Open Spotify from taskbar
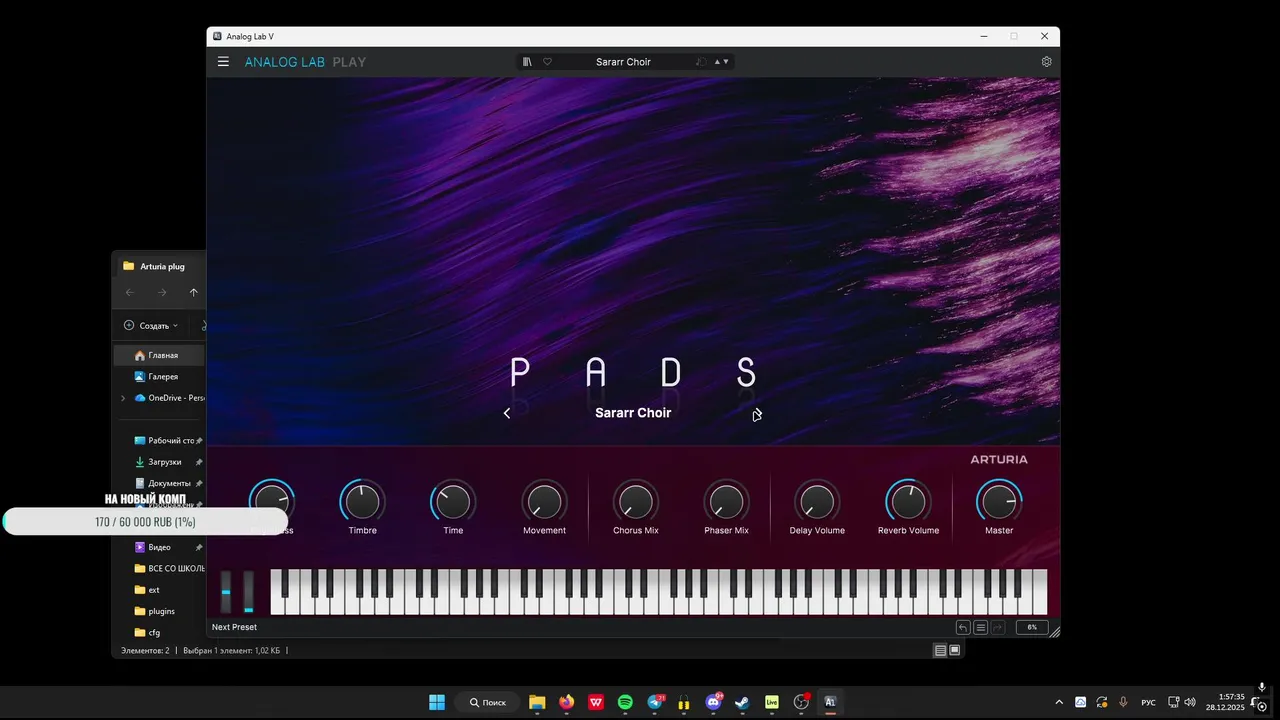 click(625, 702)
